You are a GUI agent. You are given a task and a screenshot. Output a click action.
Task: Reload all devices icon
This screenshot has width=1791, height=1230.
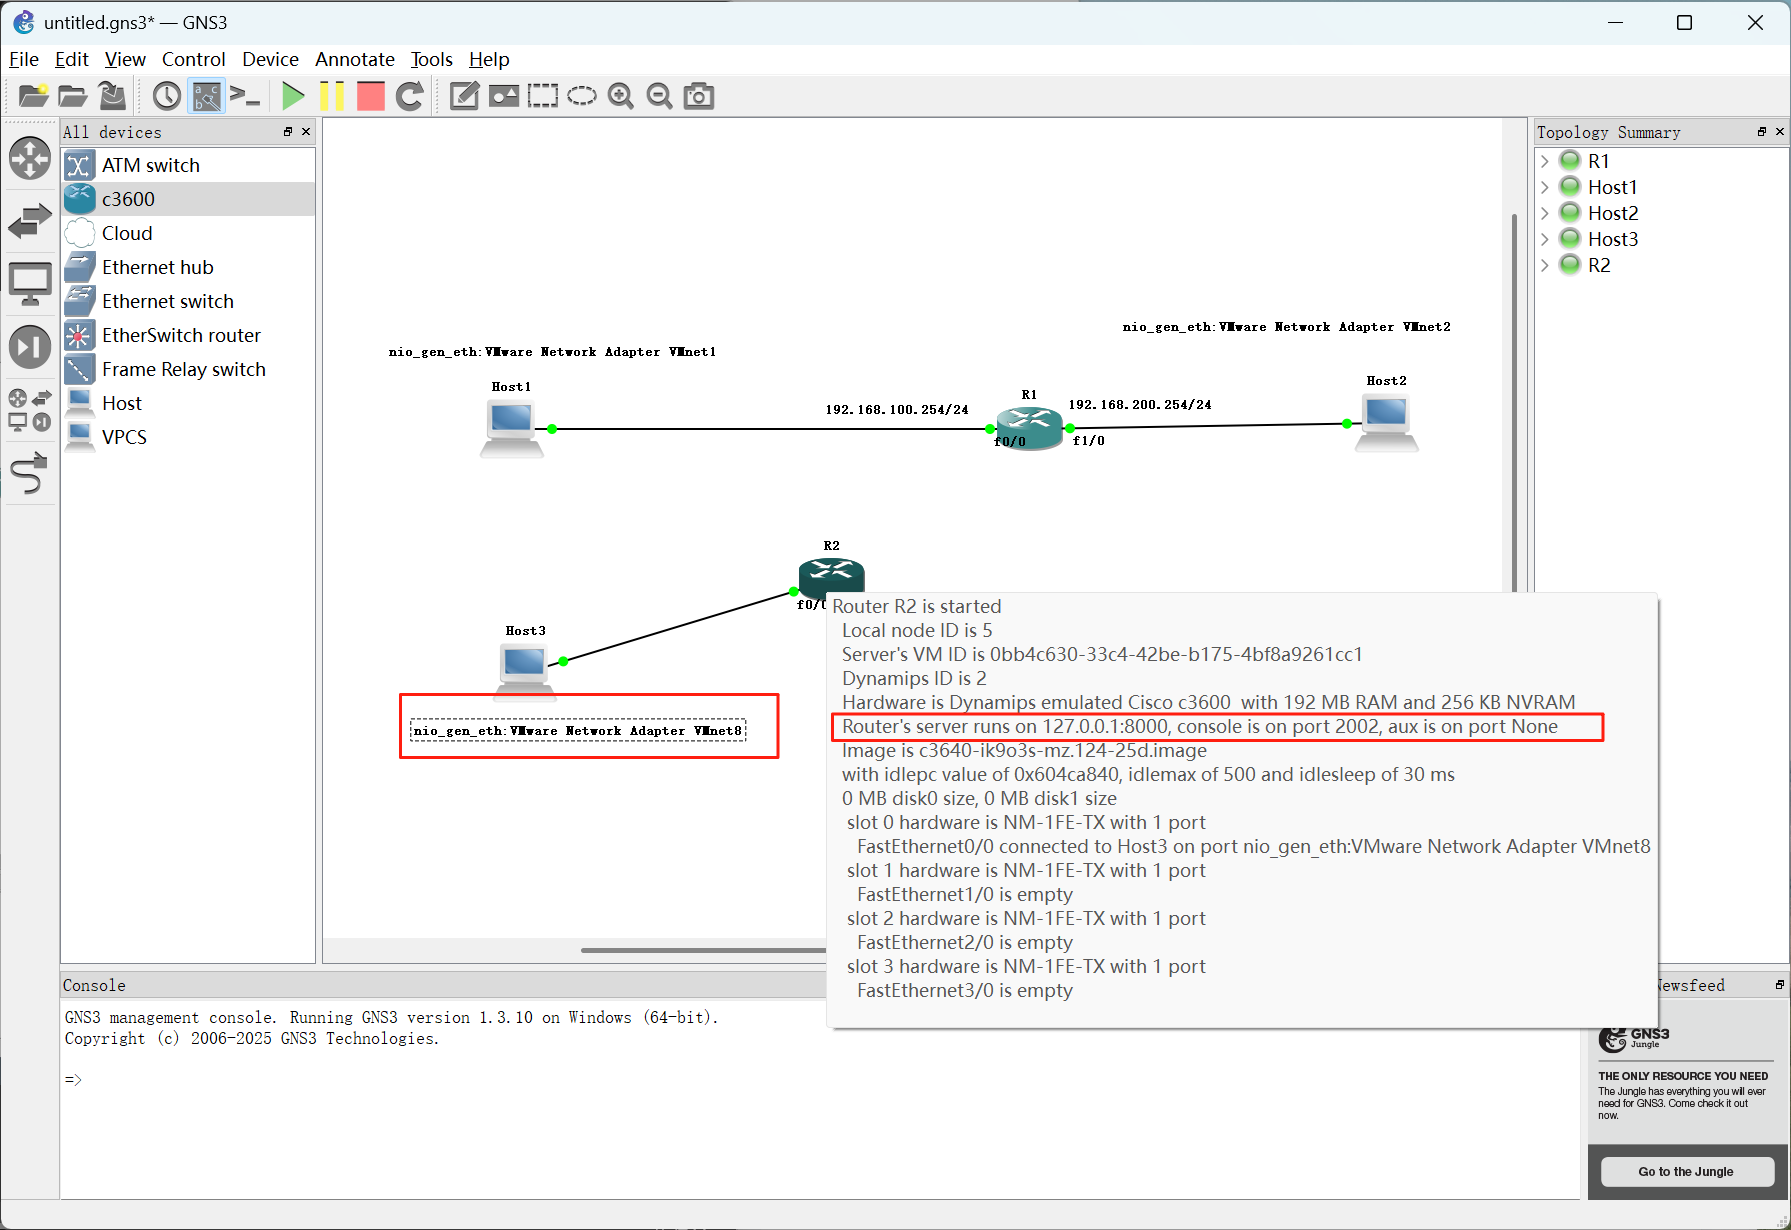pyautogui.click(x=410, y=96)
